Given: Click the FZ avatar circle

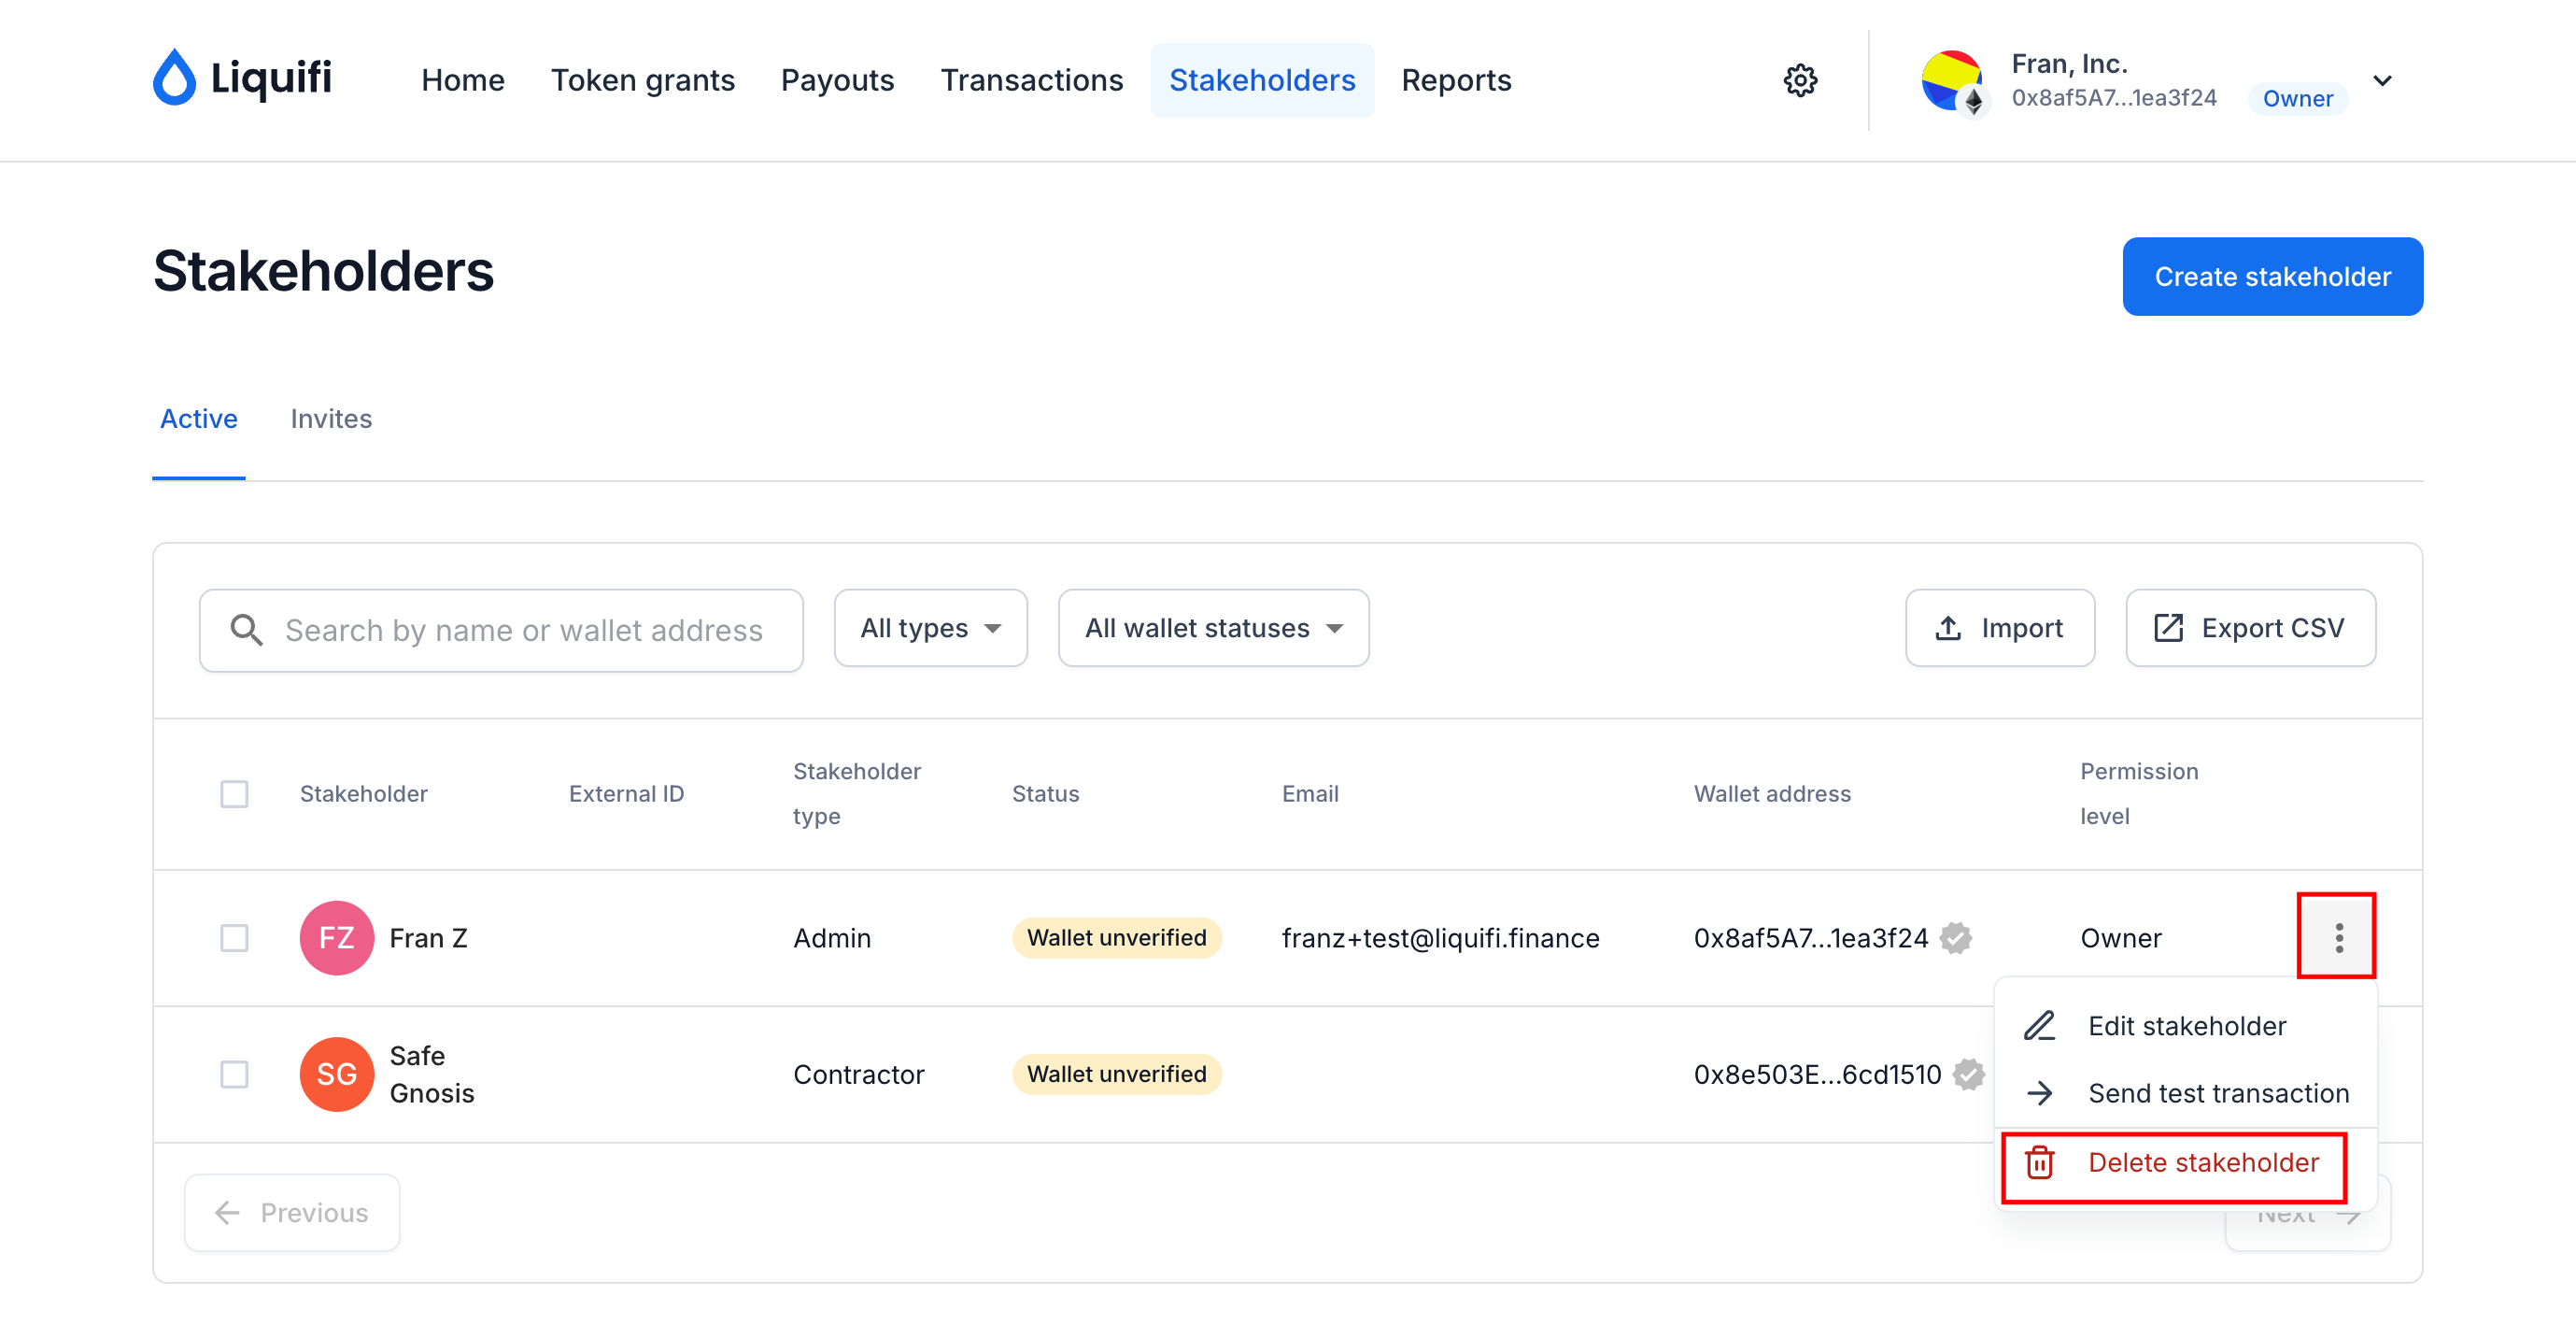Looking at the screenshot, I should pyautogui.click(x=336, y=937).
